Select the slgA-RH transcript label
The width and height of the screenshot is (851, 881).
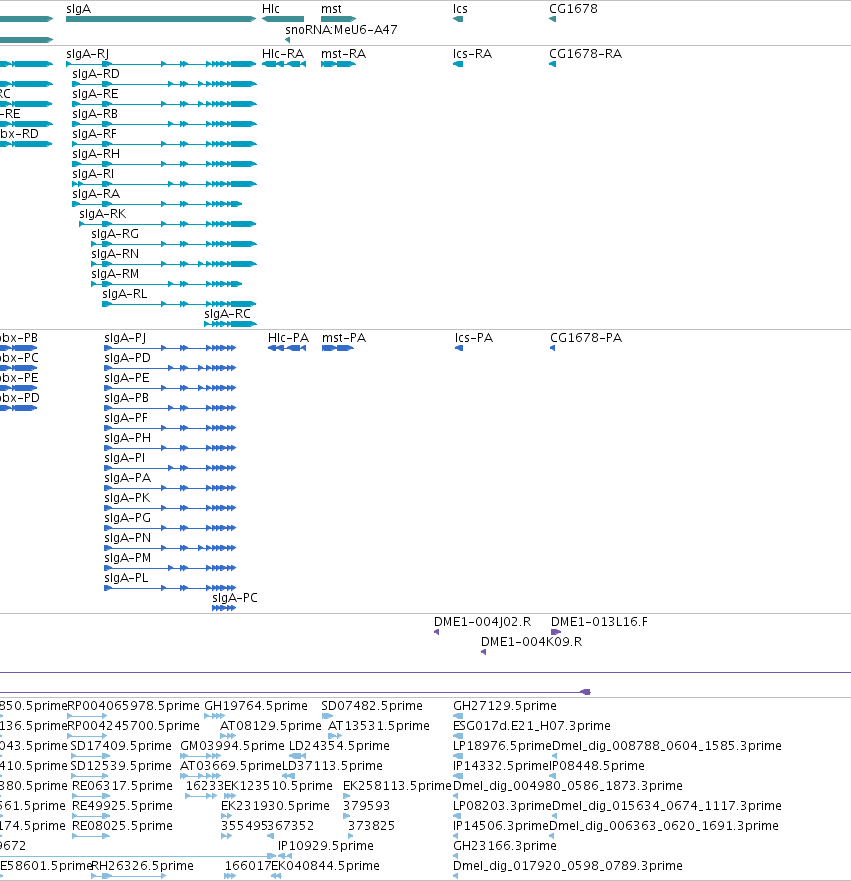(96, 154)
